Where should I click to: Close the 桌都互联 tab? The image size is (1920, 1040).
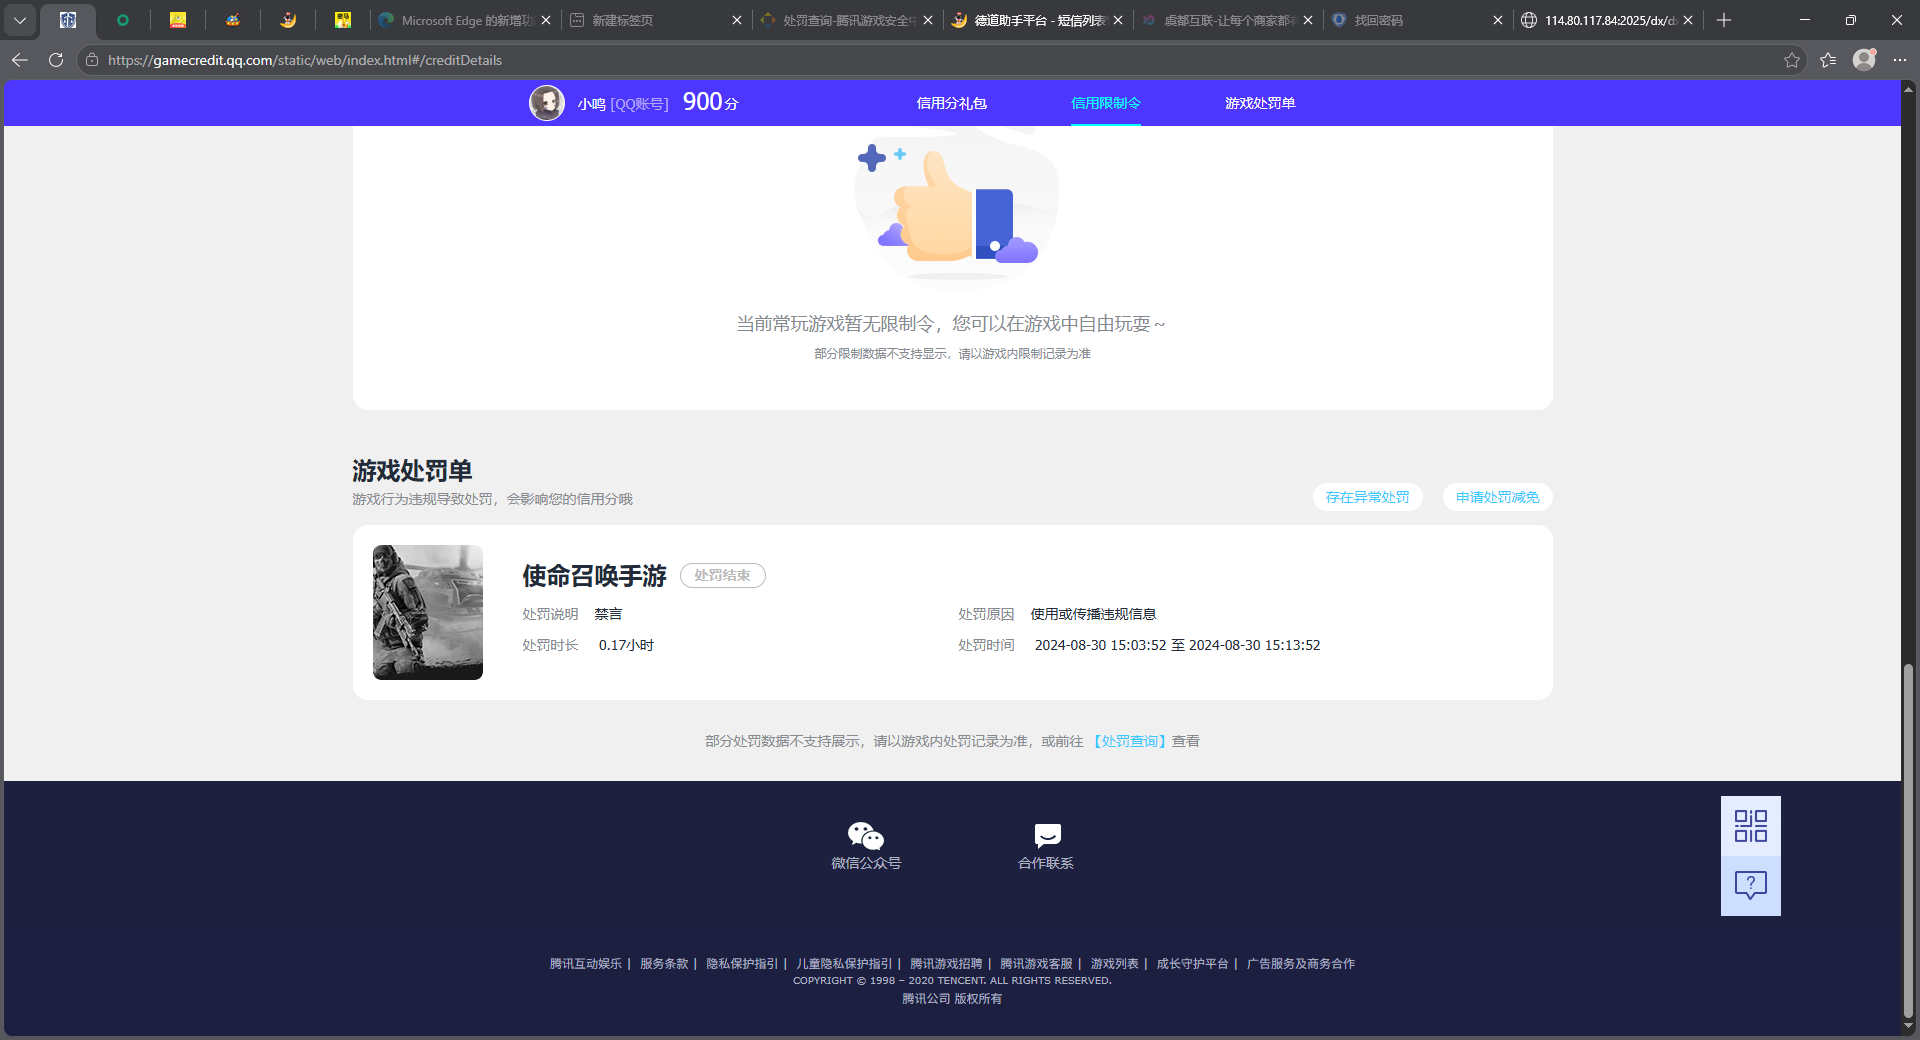coord(1308,20)
